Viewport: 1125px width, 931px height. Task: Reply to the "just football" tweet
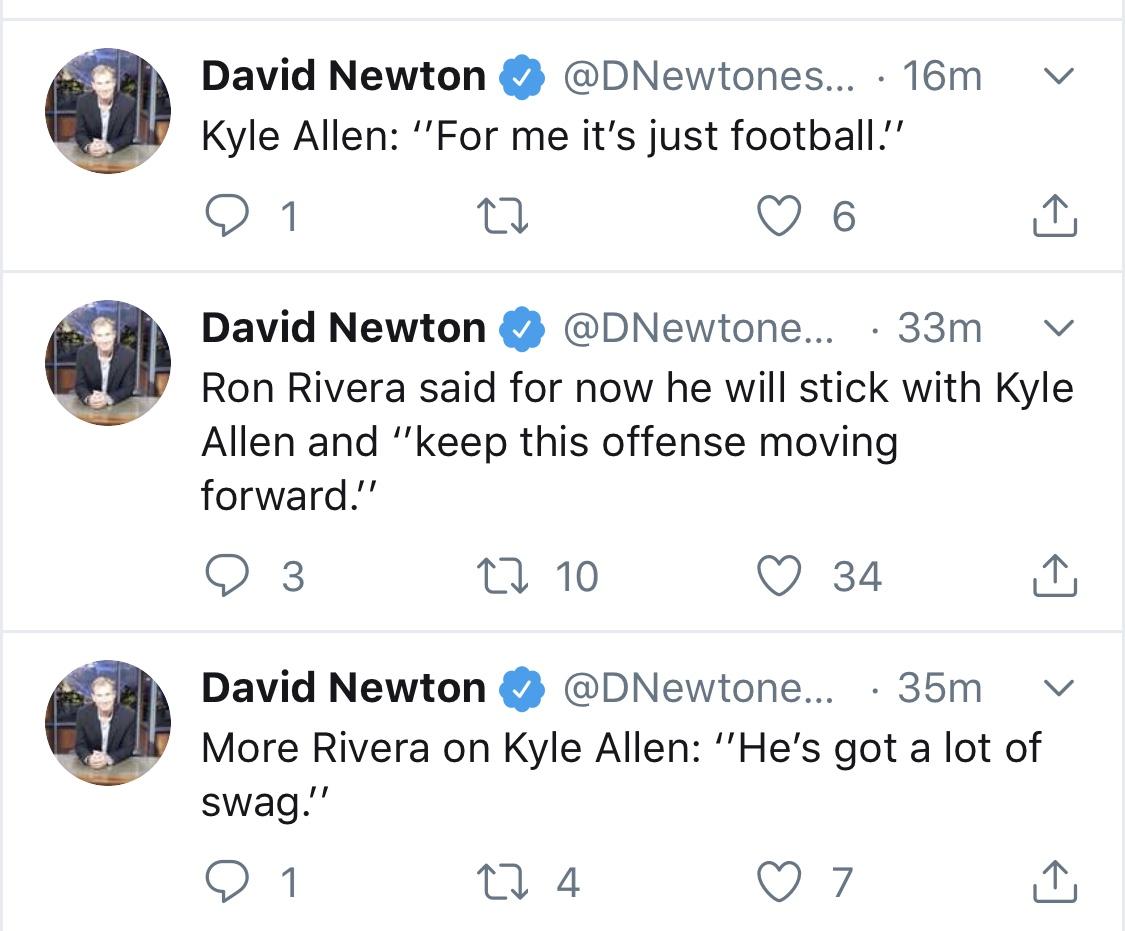[227, 216]
